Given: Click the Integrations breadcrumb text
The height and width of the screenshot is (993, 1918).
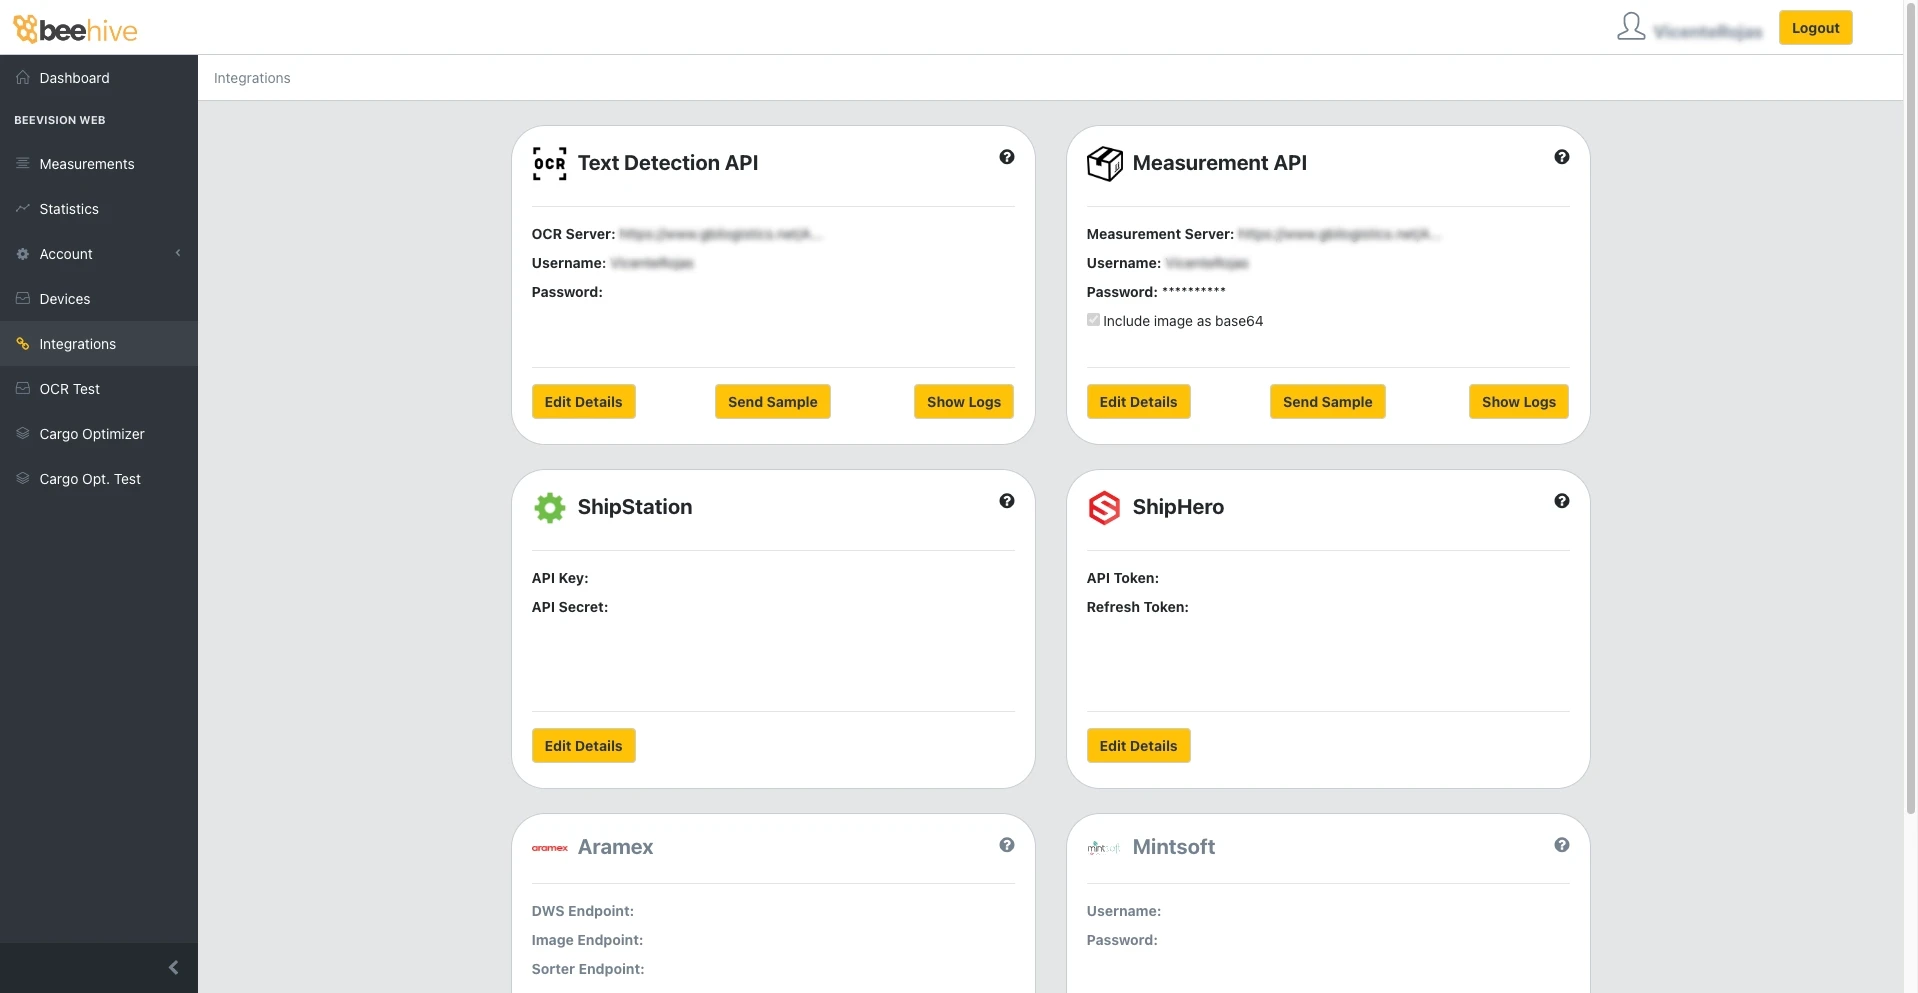Looking at the screenshot, I should tap(252, 78).
